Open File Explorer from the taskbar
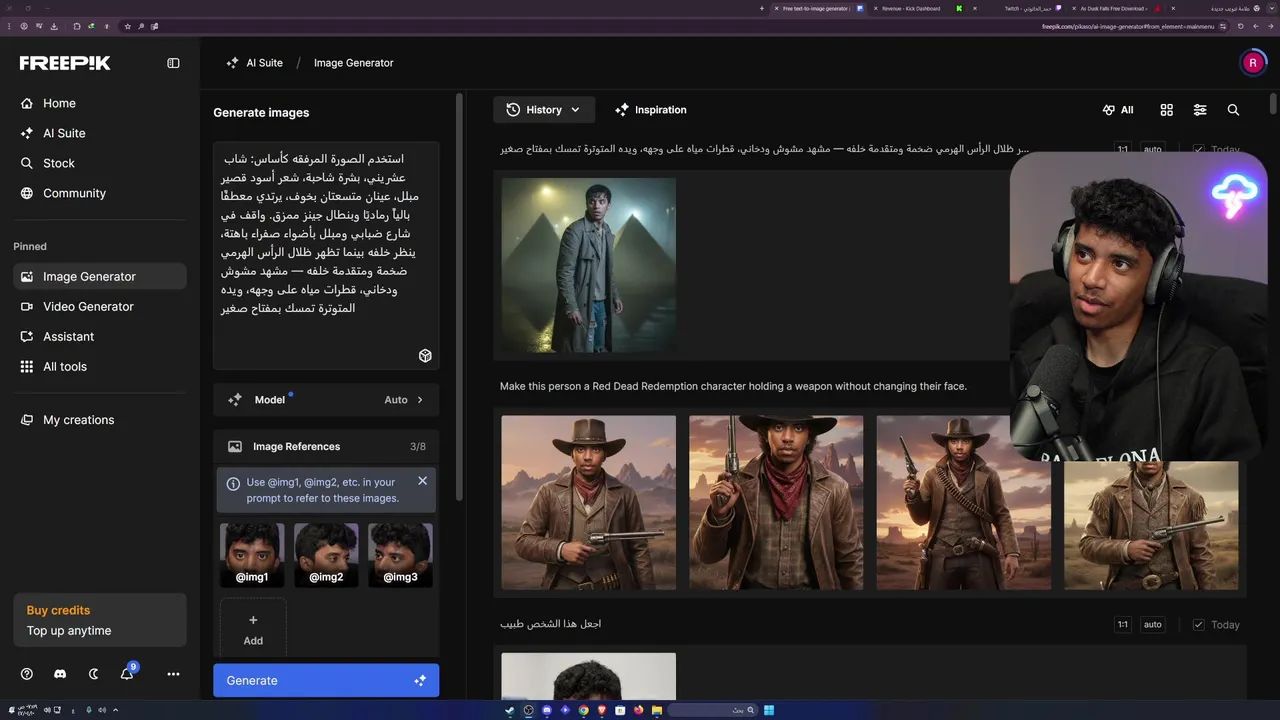Image resolution: width=1280 pixels, height=720 pixels. click(655, 710)
